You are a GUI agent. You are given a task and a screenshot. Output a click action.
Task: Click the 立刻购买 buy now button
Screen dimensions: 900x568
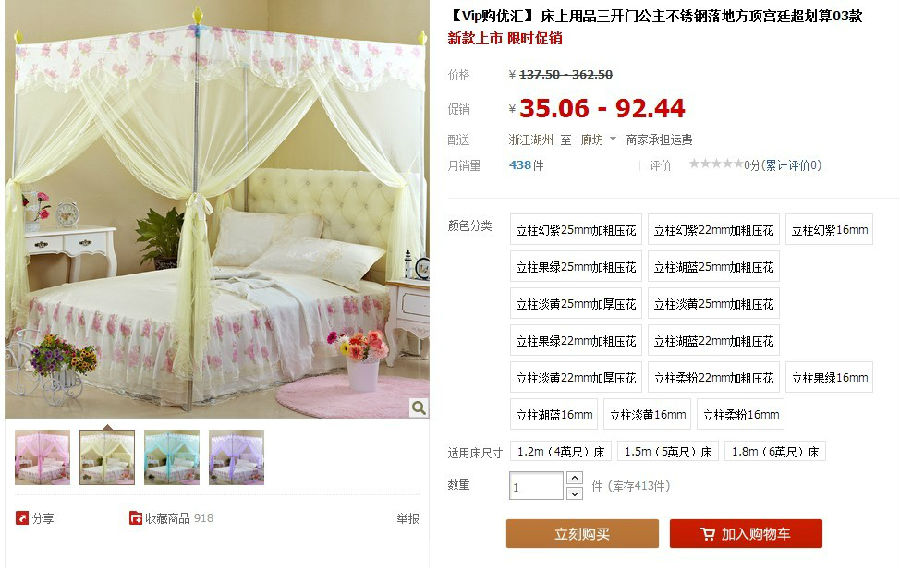pos(582,534)
